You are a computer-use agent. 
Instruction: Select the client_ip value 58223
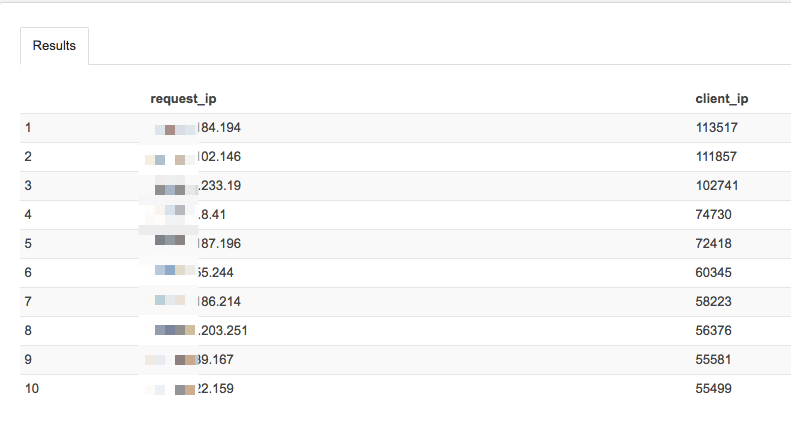[x=713, y=301]
